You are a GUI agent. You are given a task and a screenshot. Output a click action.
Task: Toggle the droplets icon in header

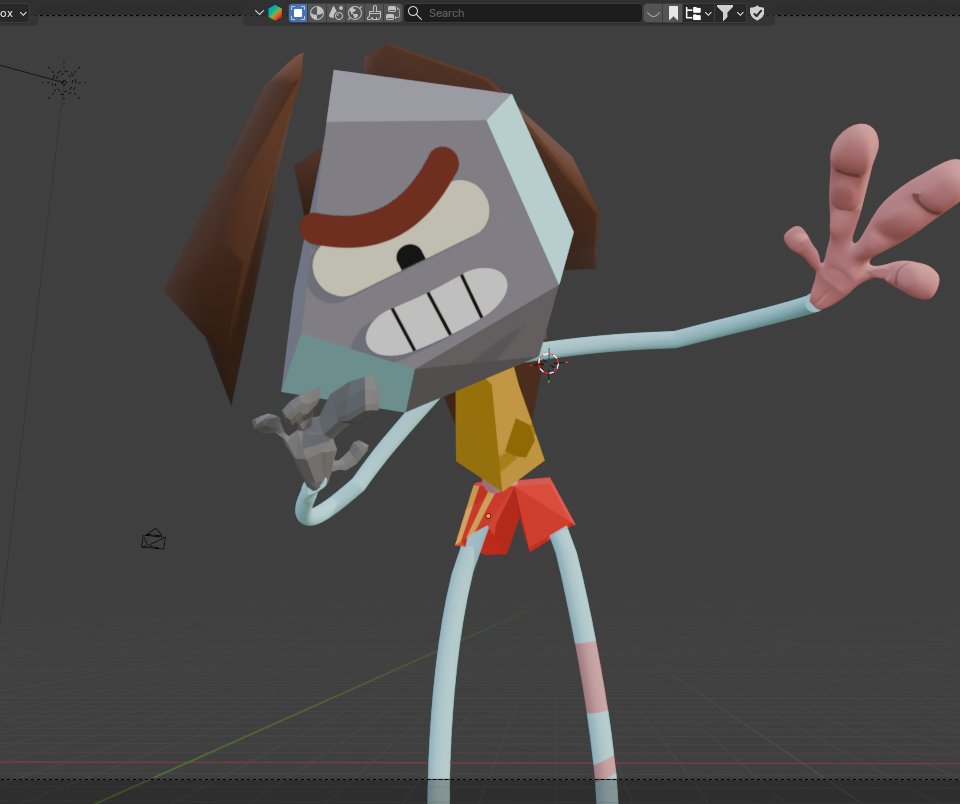click(336, 13)
